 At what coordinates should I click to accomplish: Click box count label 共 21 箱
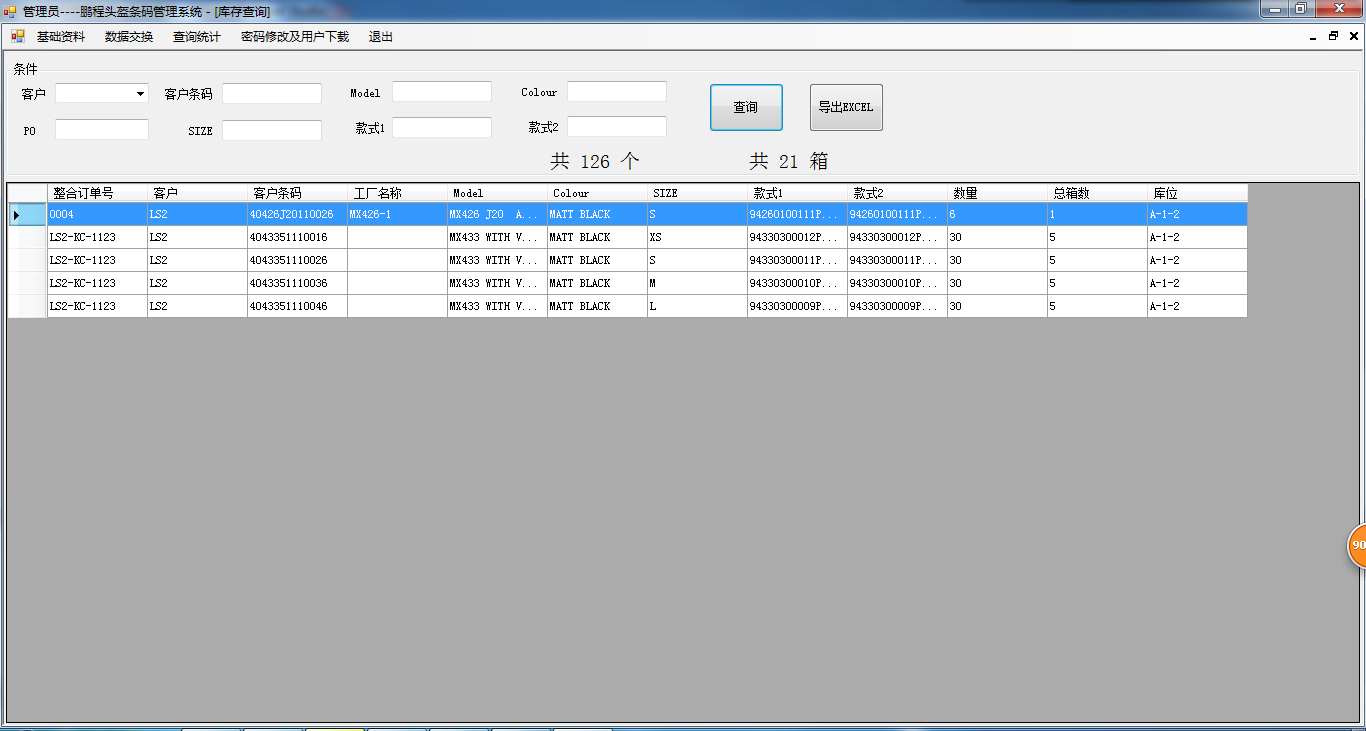[789, 161]
